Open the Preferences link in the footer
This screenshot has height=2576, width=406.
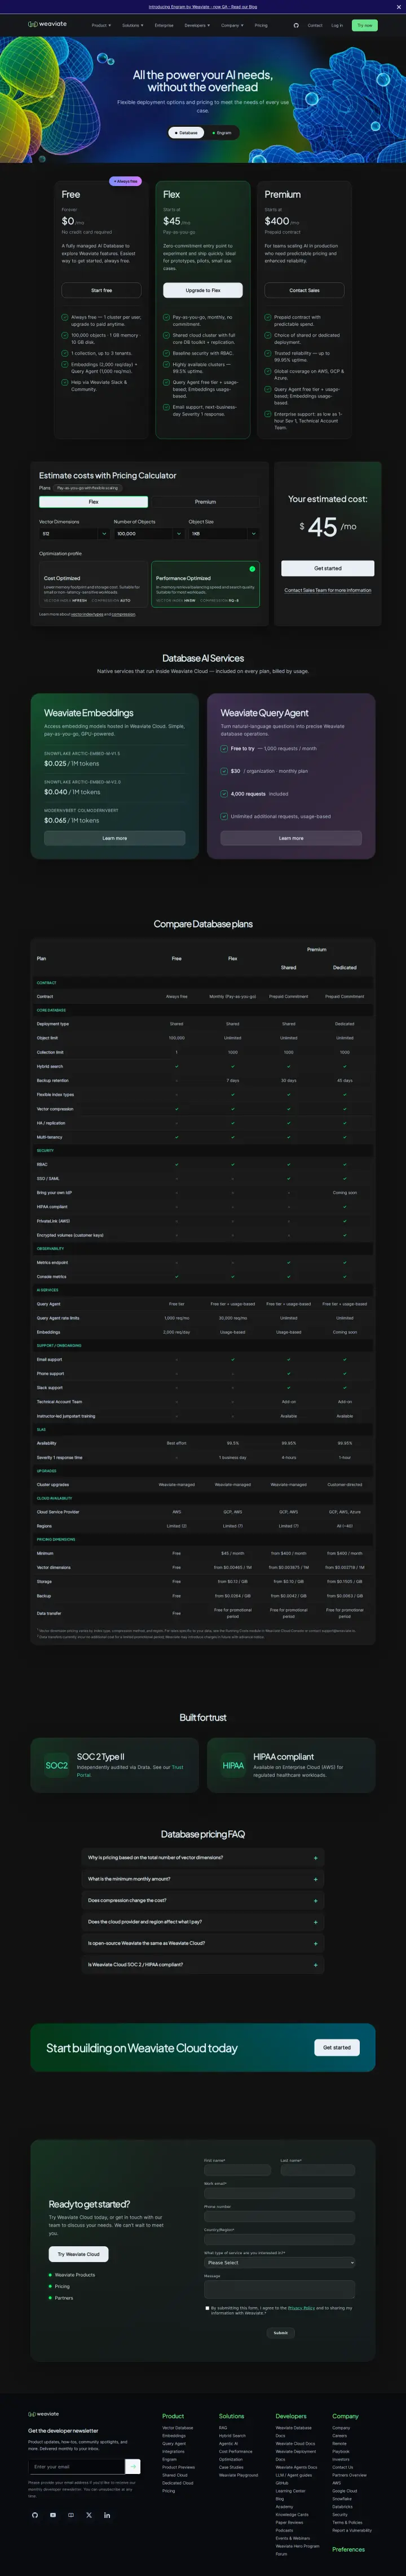(348, 2550)
